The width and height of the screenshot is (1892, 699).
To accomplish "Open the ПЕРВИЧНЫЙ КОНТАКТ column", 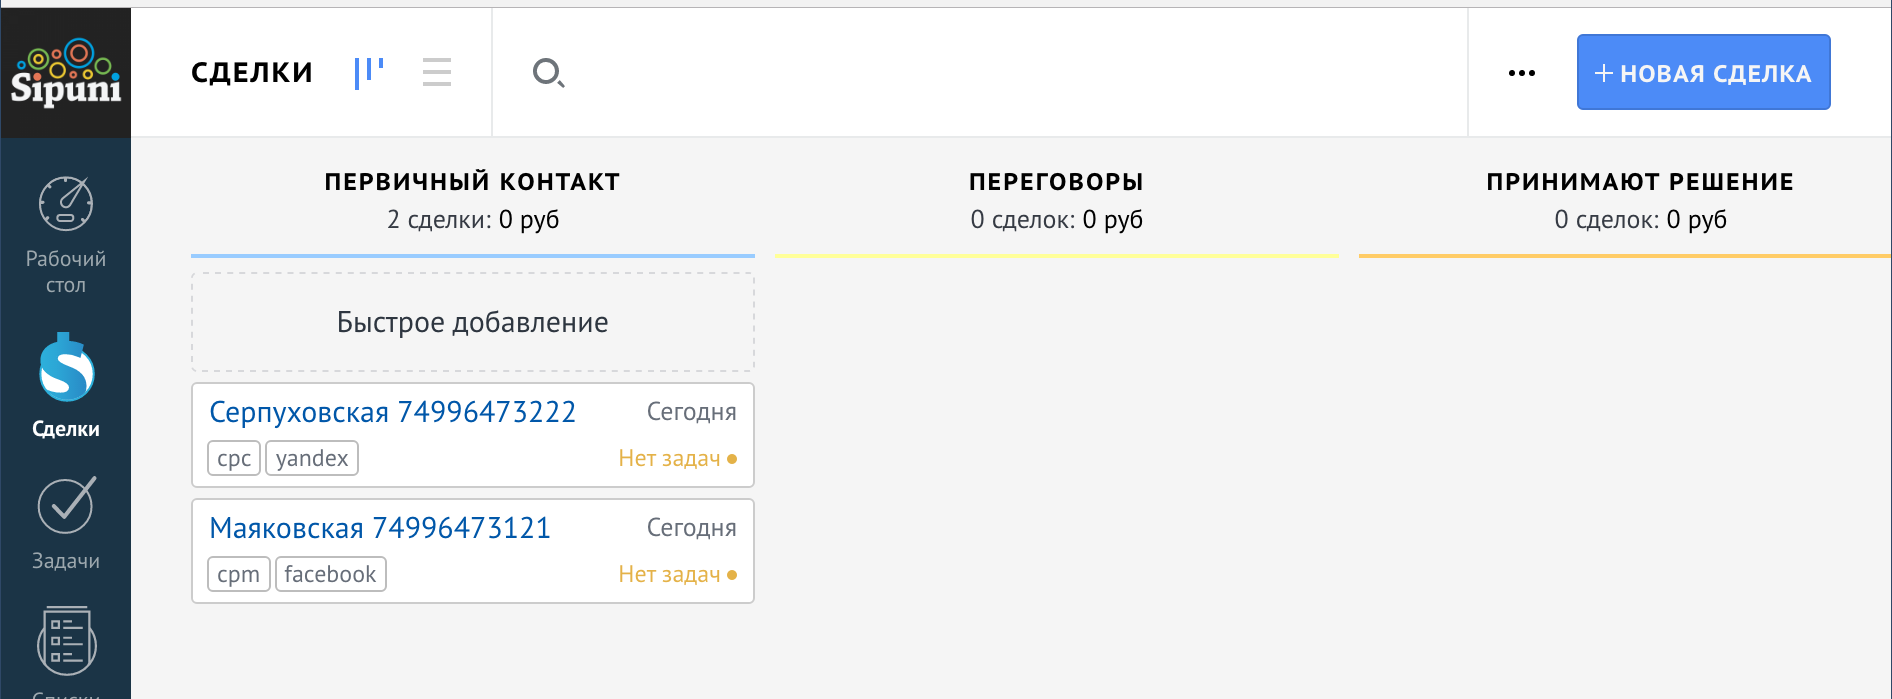I will pyautogui.click(x=471, y=181).
